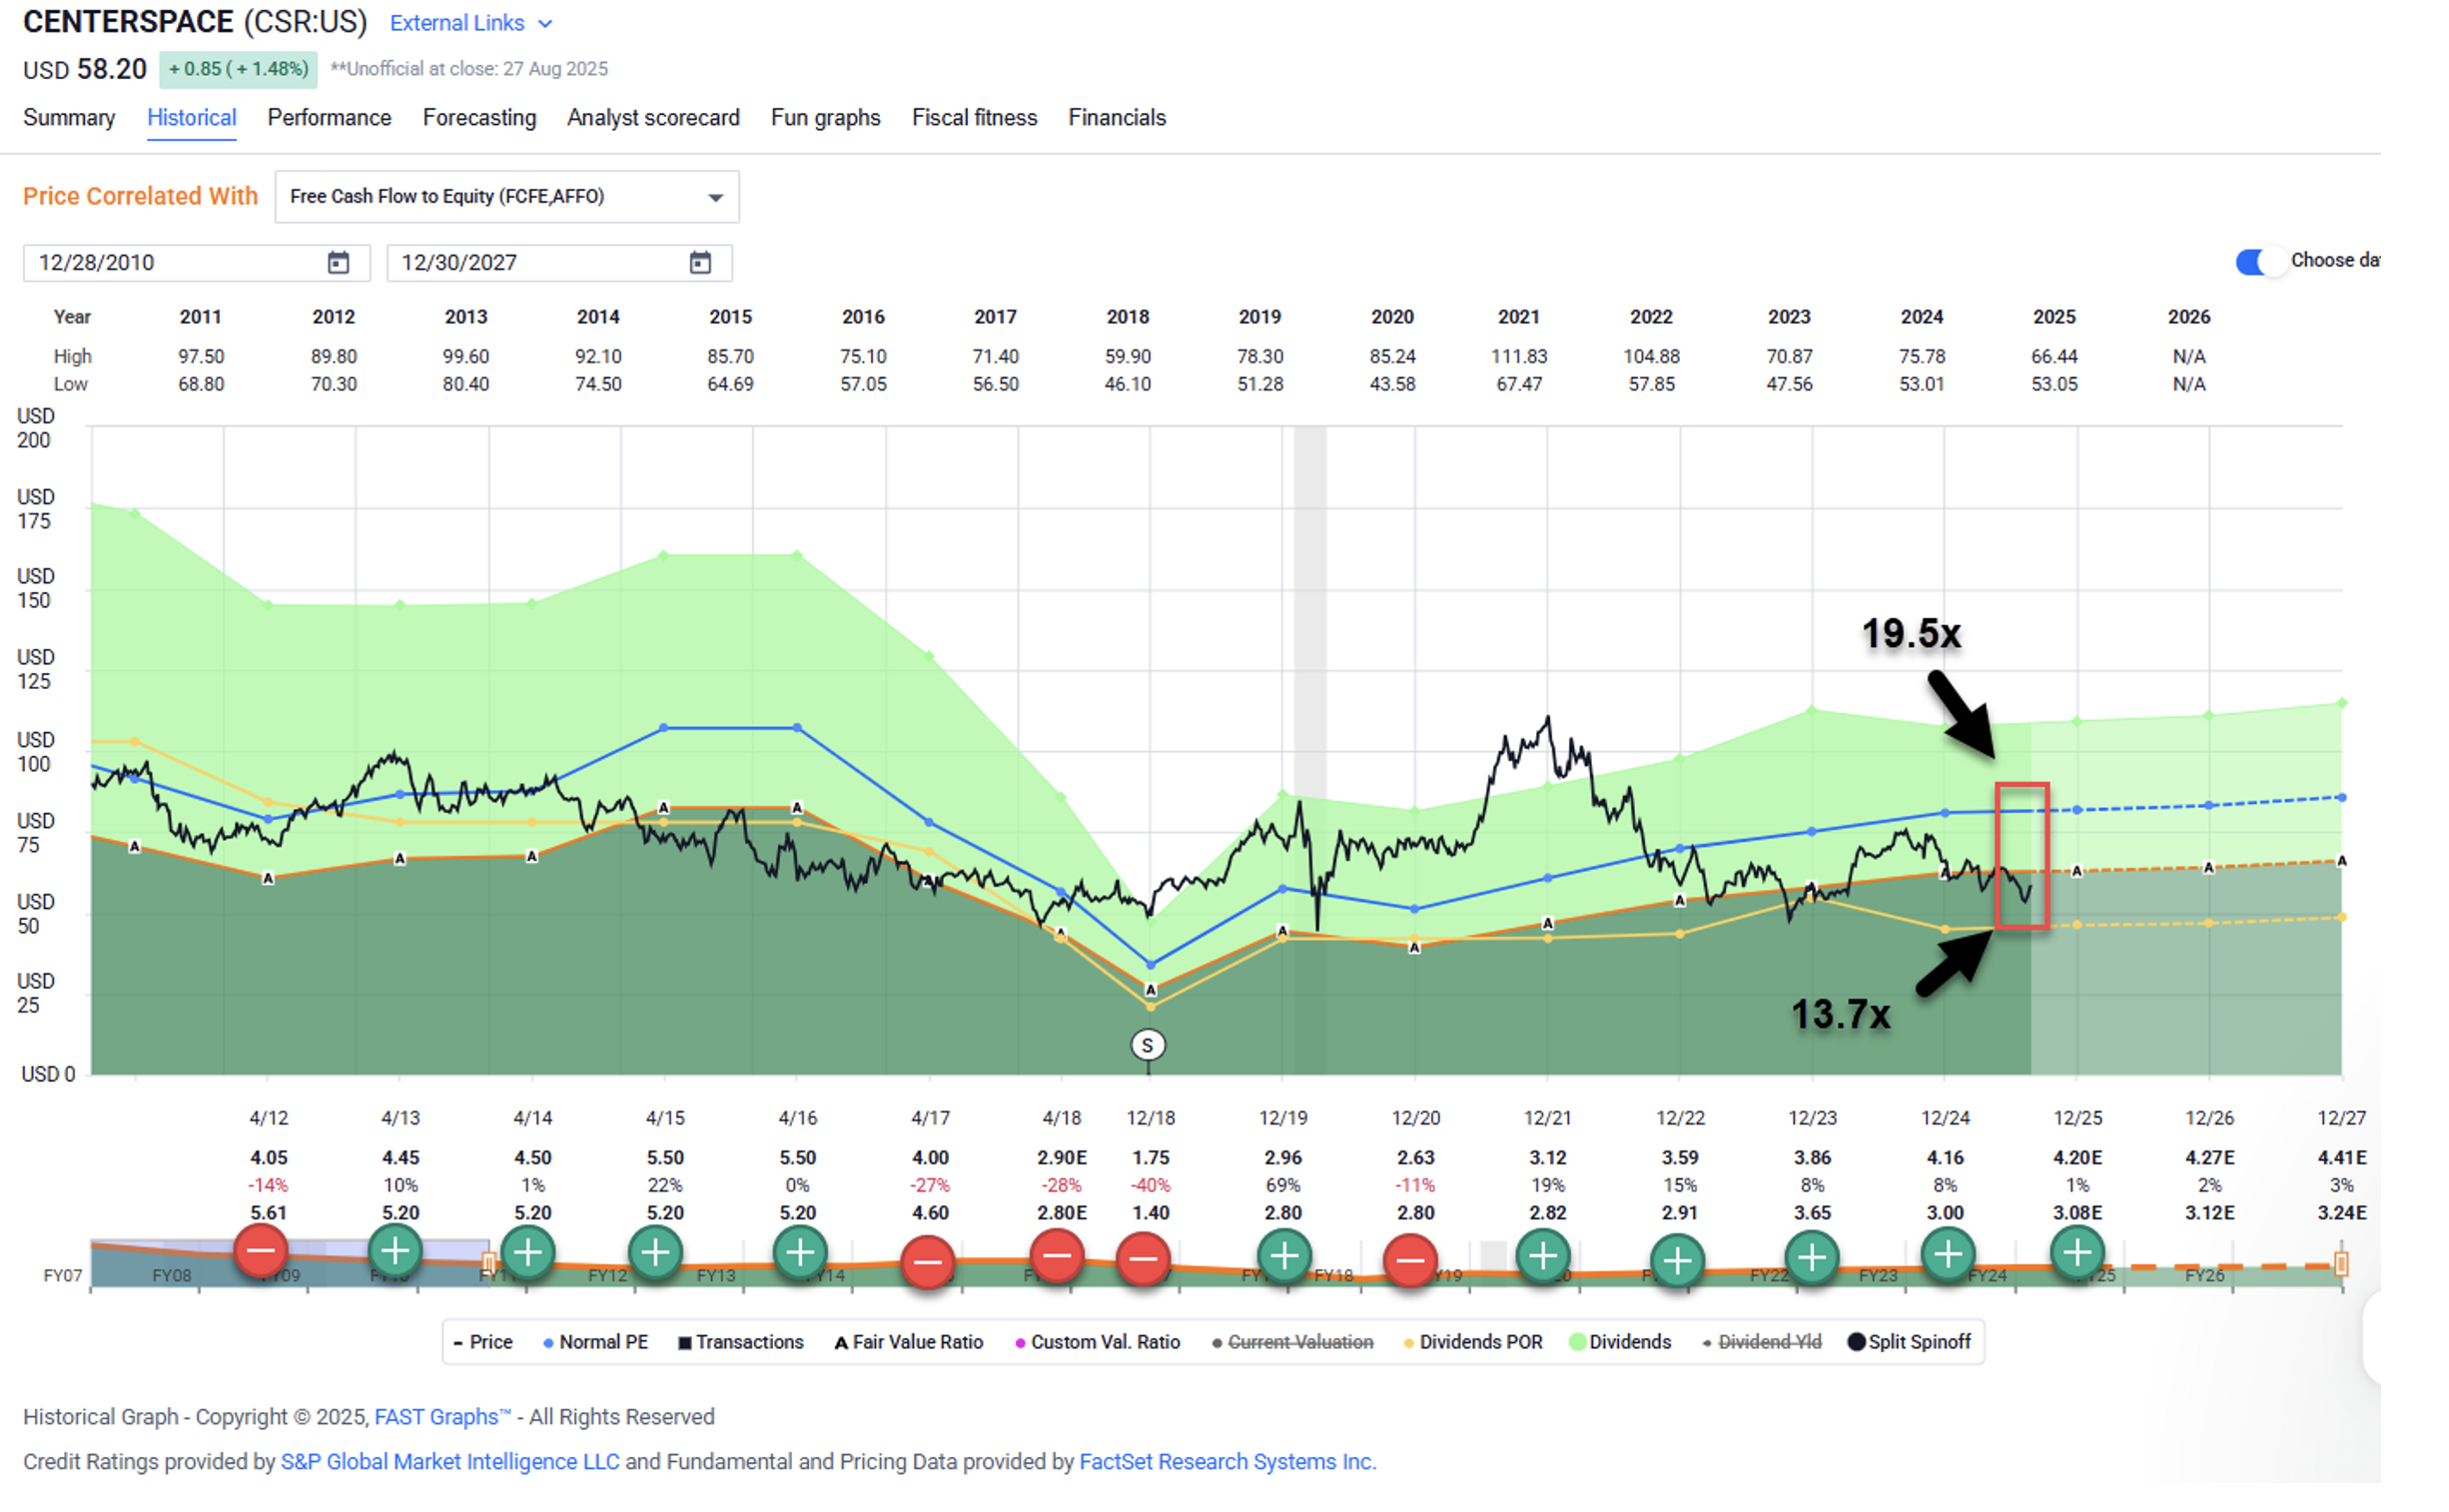Toggle Normal PE line in legend
Image resolution: width=2449 pixels, height=1512 pixels.
point(595,1343)
